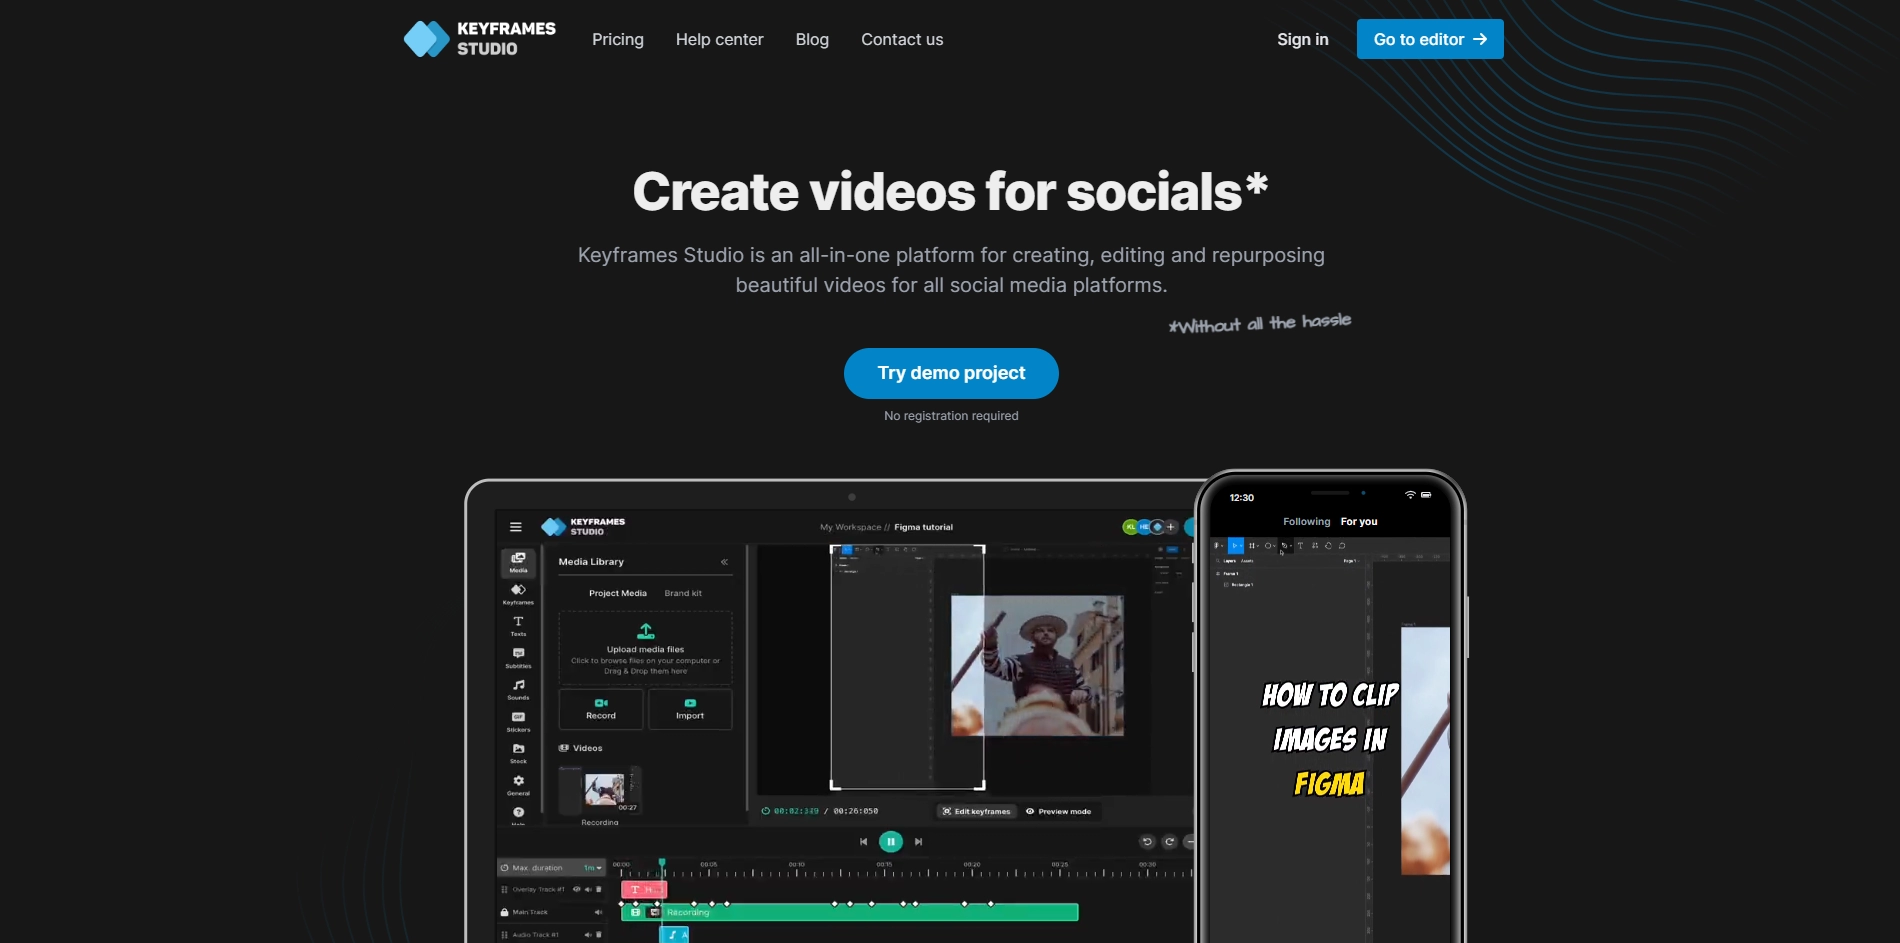Switch to the Brand kit tab
Screen dimensions: 1900x943
click(x=683, y=593)
